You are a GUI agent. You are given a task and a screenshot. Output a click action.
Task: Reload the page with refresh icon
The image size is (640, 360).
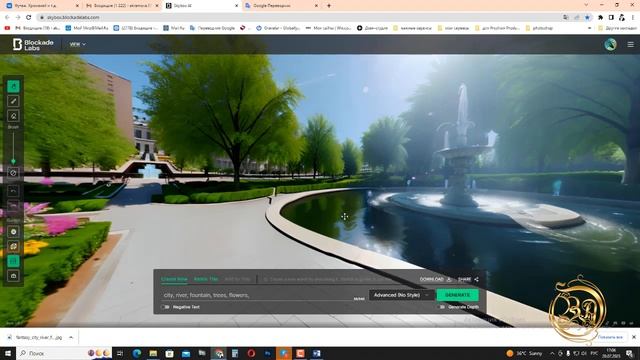(29, 17)
